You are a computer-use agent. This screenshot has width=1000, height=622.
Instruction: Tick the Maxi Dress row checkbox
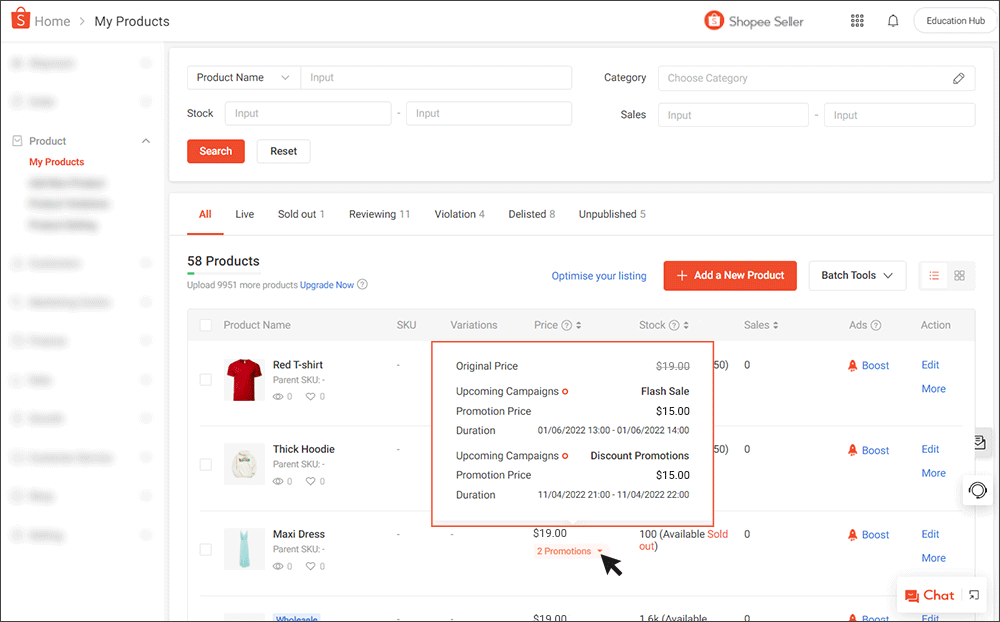tap(206, 549)
